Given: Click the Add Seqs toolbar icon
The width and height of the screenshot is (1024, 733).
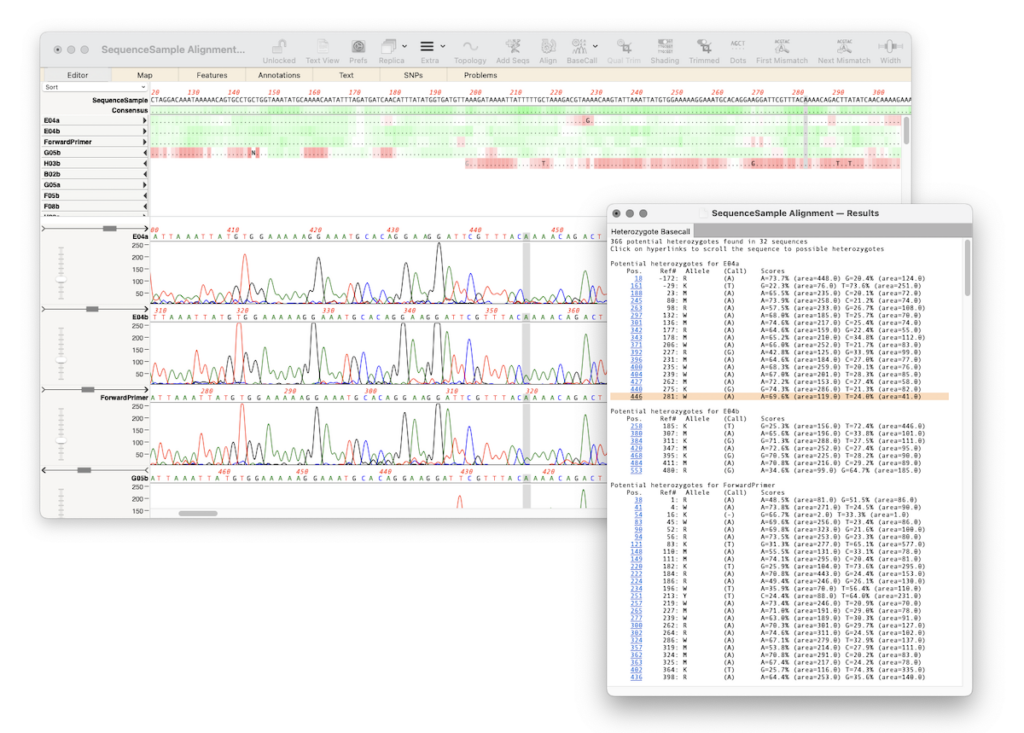Looking at the screenshot, I should click(x=512, y=46).
